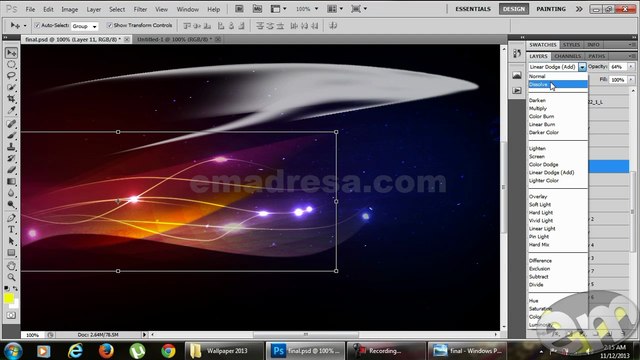
Task: Select the Lasso tool
Action: point(11,76)
